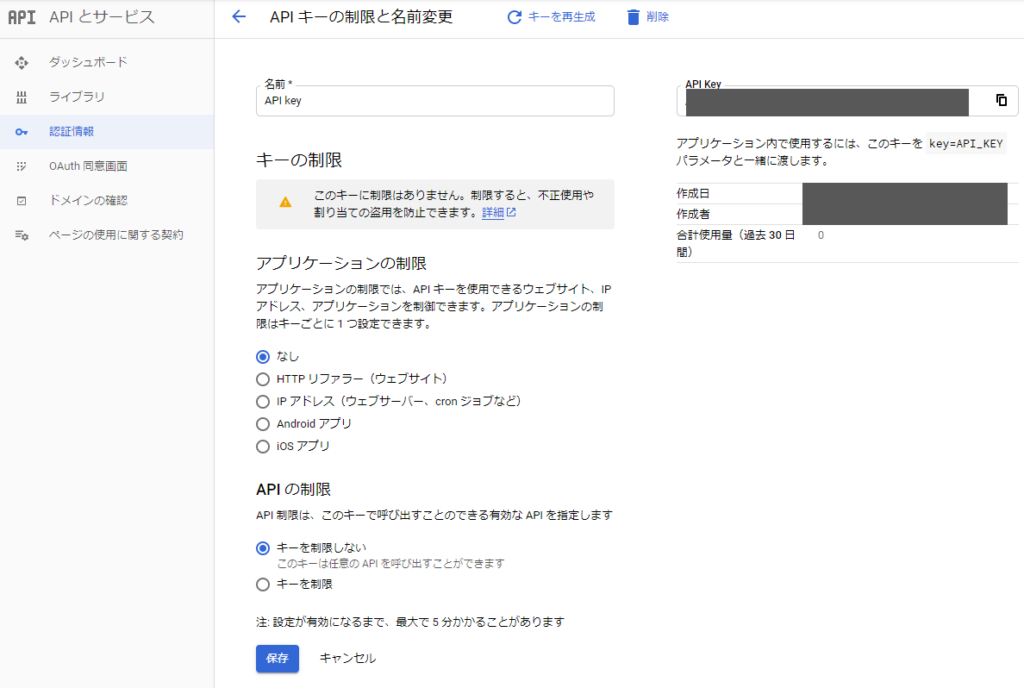Click API とサービス header title
Image resolution: width=1024 pixels, height=688 pixels.
[102, 17]
